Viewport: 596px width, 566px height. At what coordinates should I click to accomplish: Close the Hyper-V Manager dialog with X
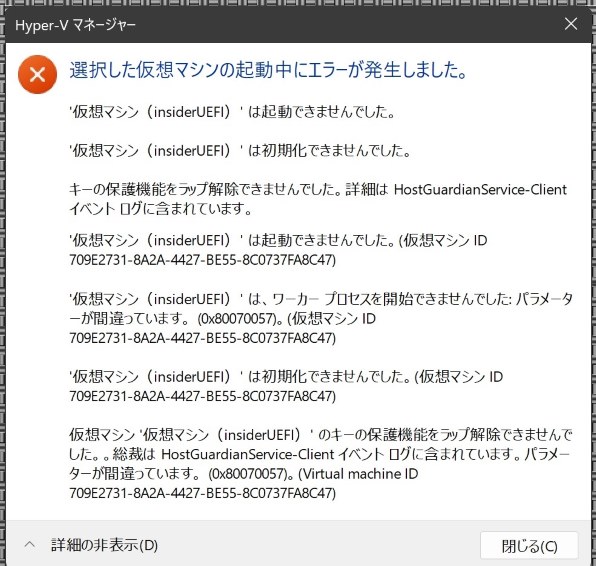click(x=571, y=24)
